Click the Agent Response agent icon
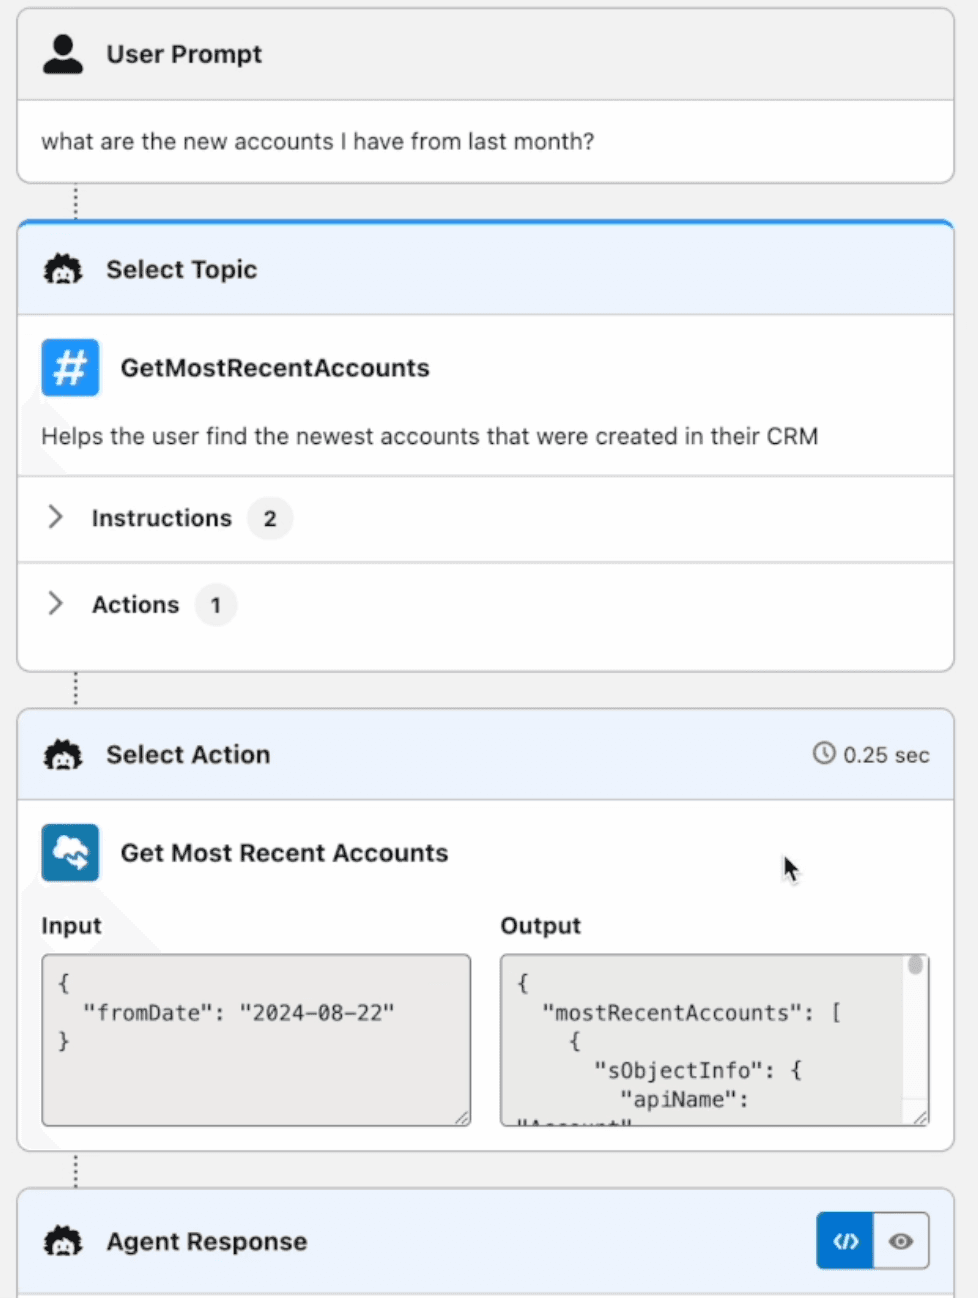This screenshot has width=978, height=1298. click(x=63, y=1242)
